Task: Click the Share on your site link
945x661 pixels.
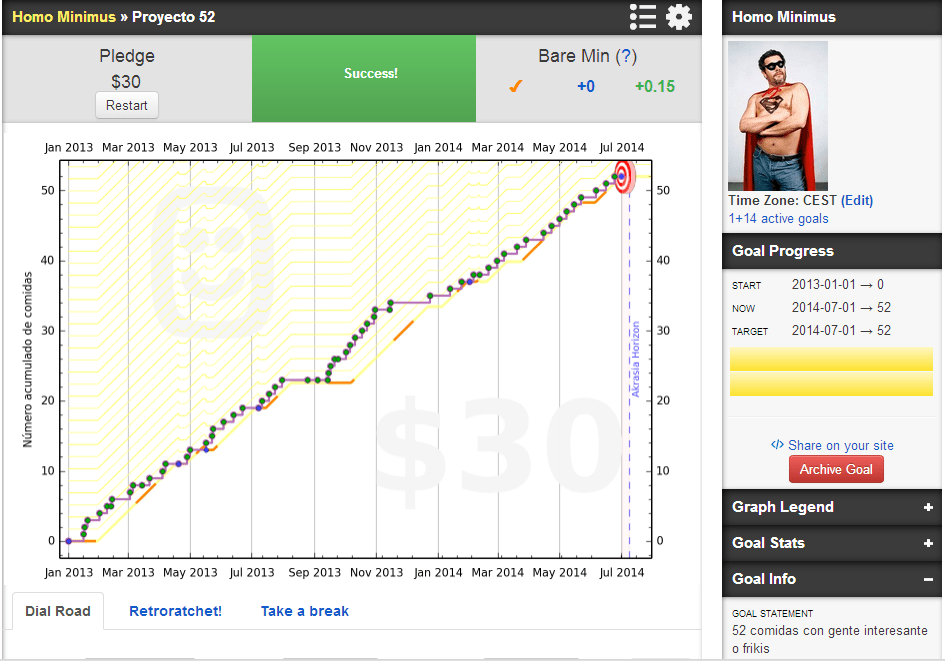Action: 840,445
